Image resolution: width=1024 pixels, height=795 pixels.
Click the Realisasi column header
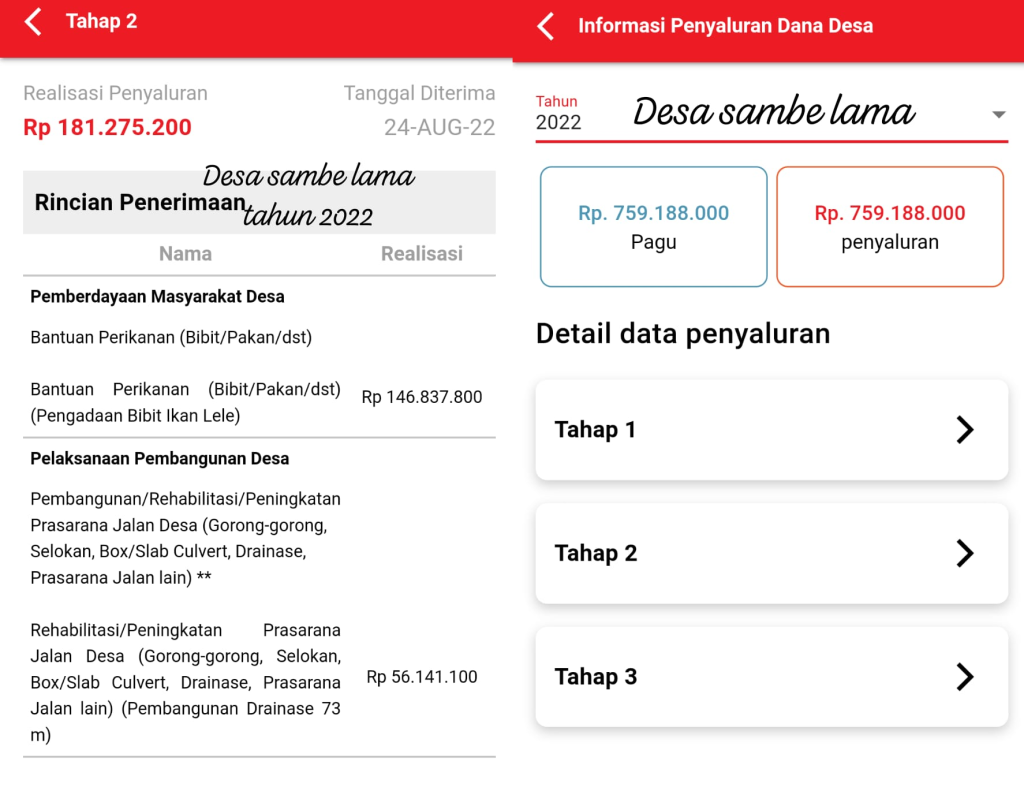pos(421,254)
